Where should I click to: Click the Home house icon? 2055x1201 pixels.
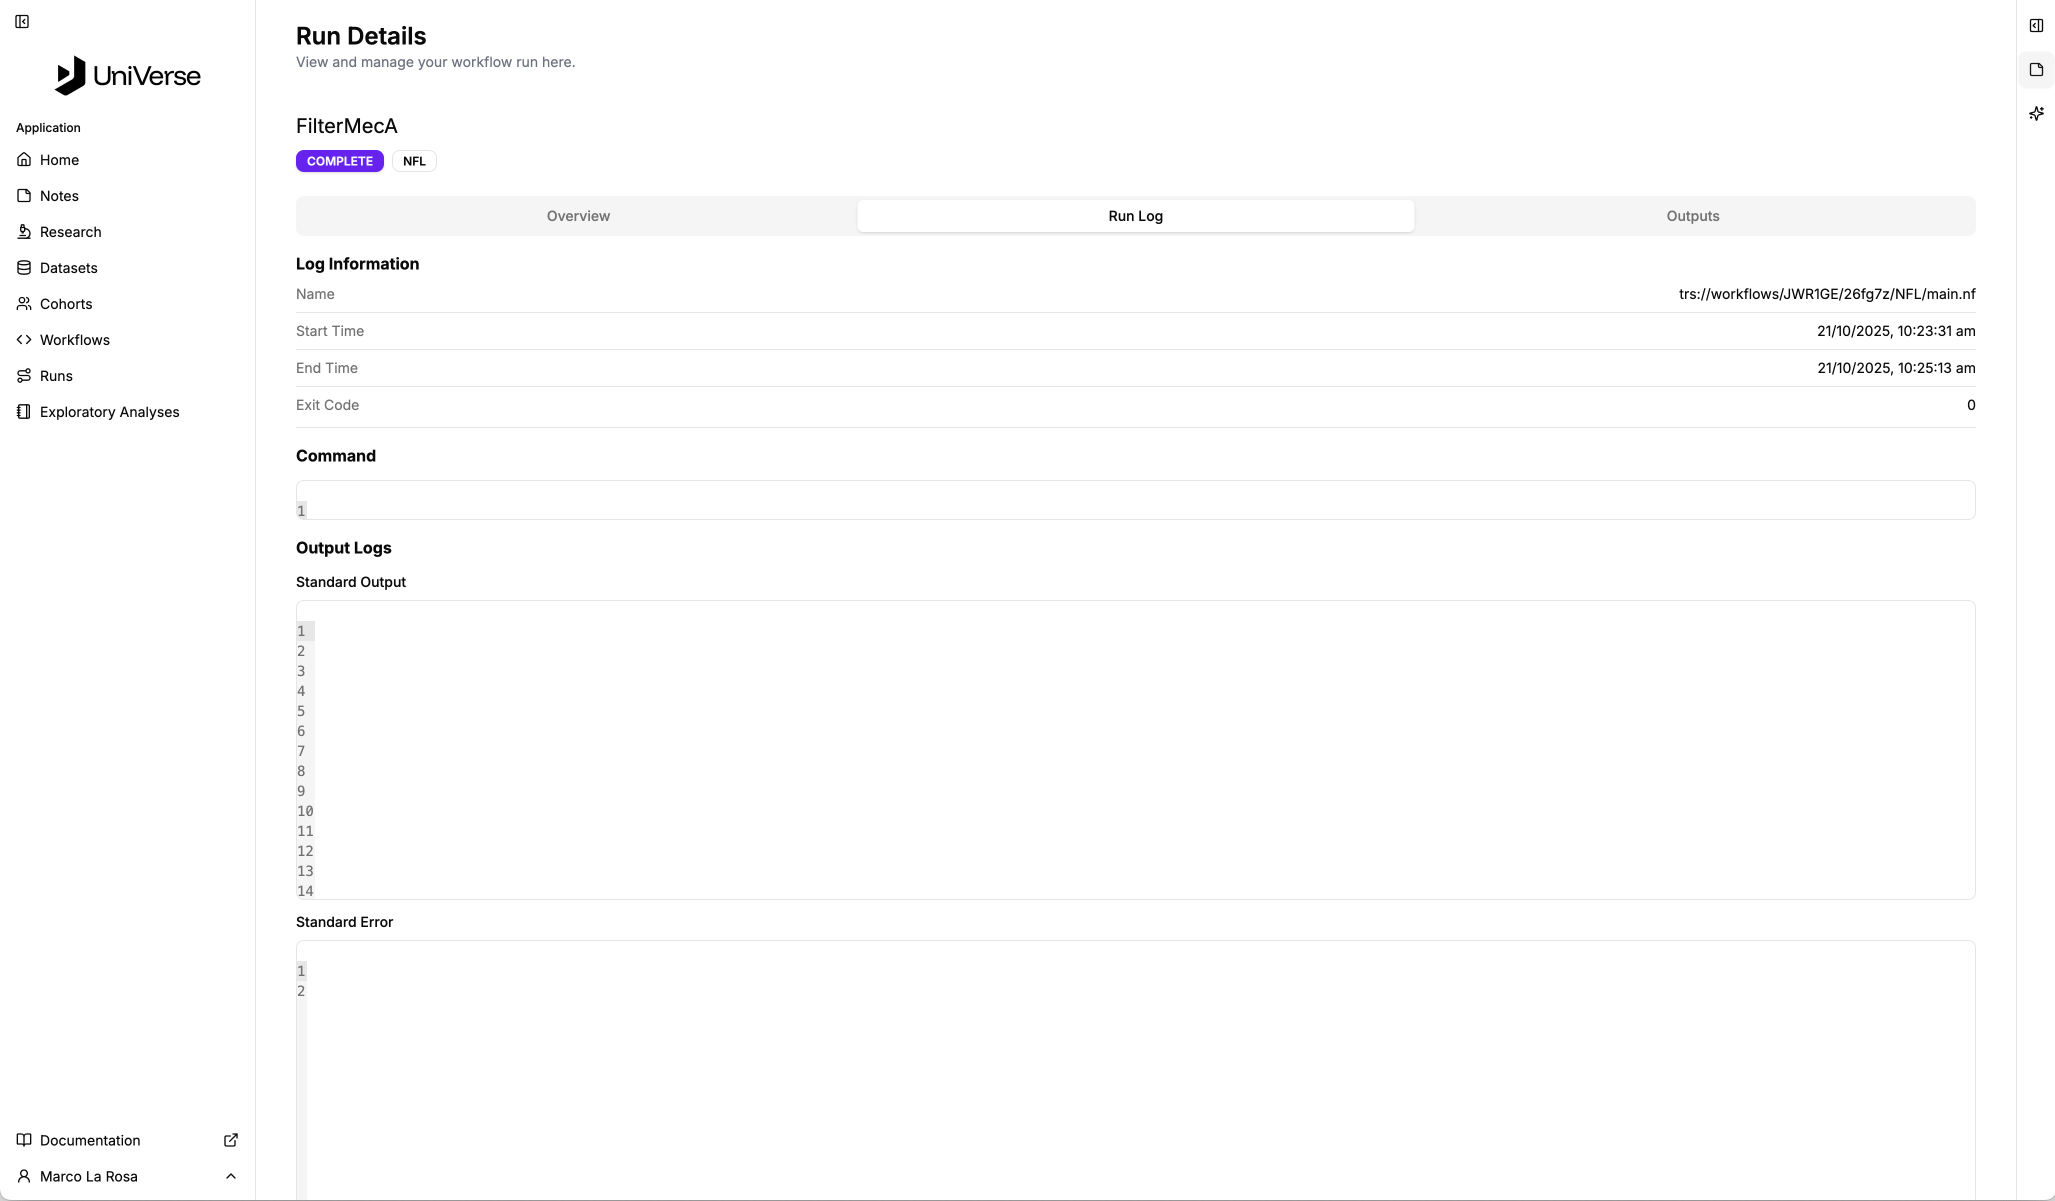click(x=24, y=160)
